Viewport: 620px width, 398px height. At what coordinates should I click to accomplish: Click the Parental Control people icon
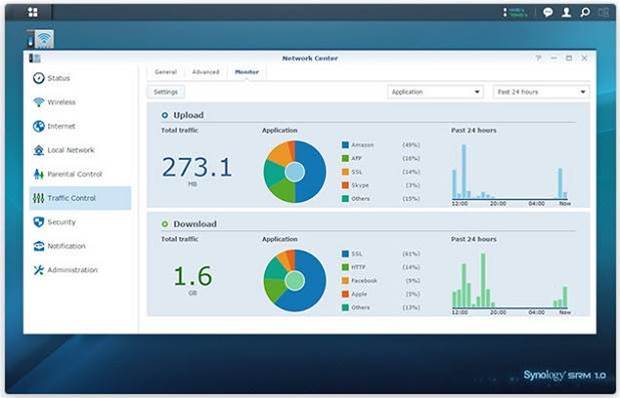pos(39,174)
